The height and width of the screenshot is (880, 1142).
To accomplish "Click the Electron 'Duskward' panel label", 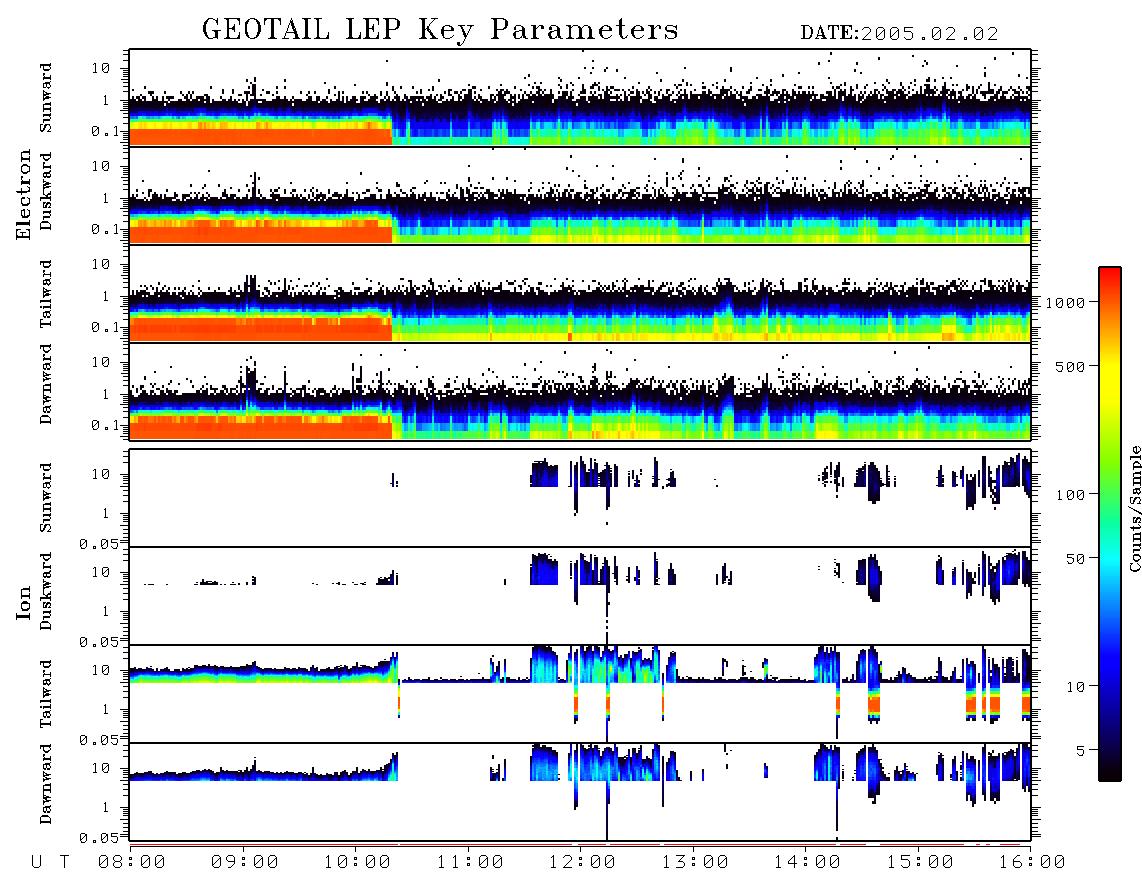I will 46,192.
